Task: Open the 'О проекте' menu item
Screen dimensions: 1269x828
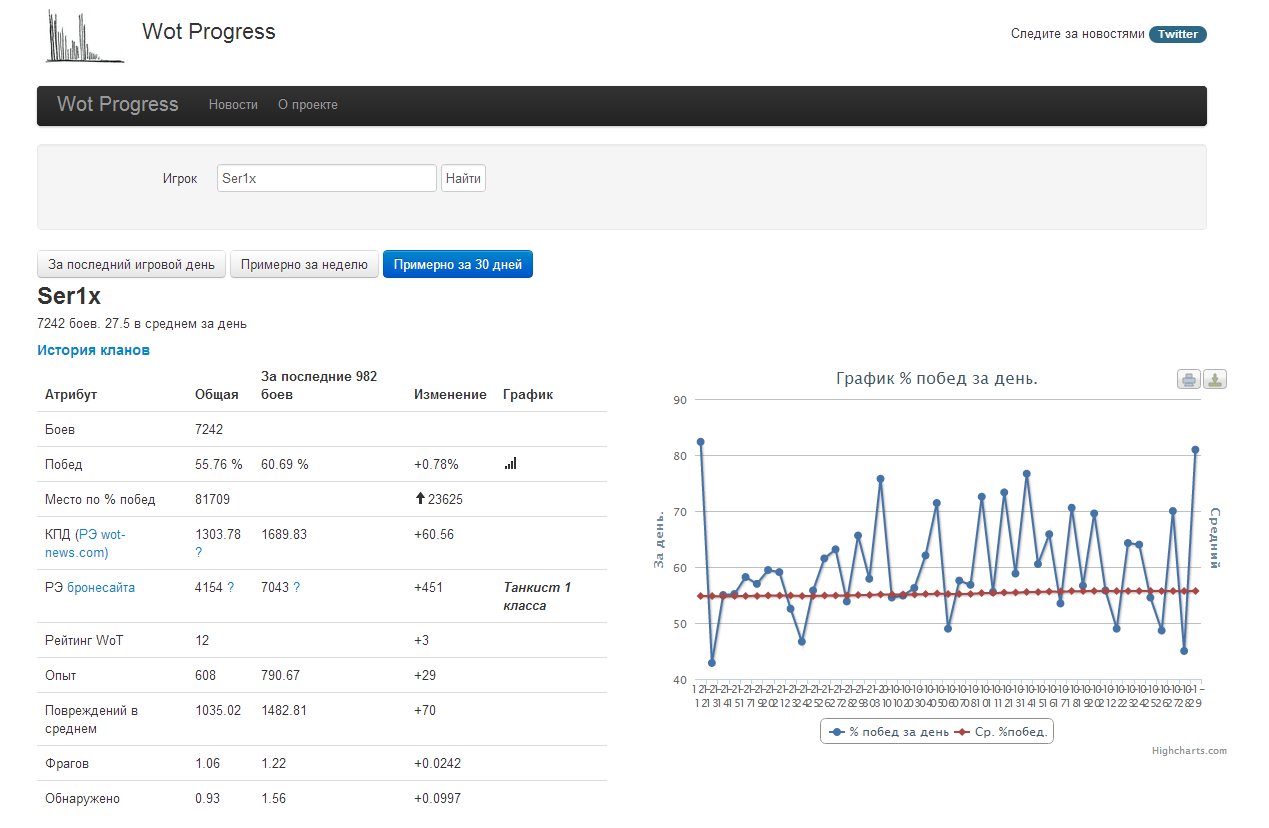Action: point(308,105)
